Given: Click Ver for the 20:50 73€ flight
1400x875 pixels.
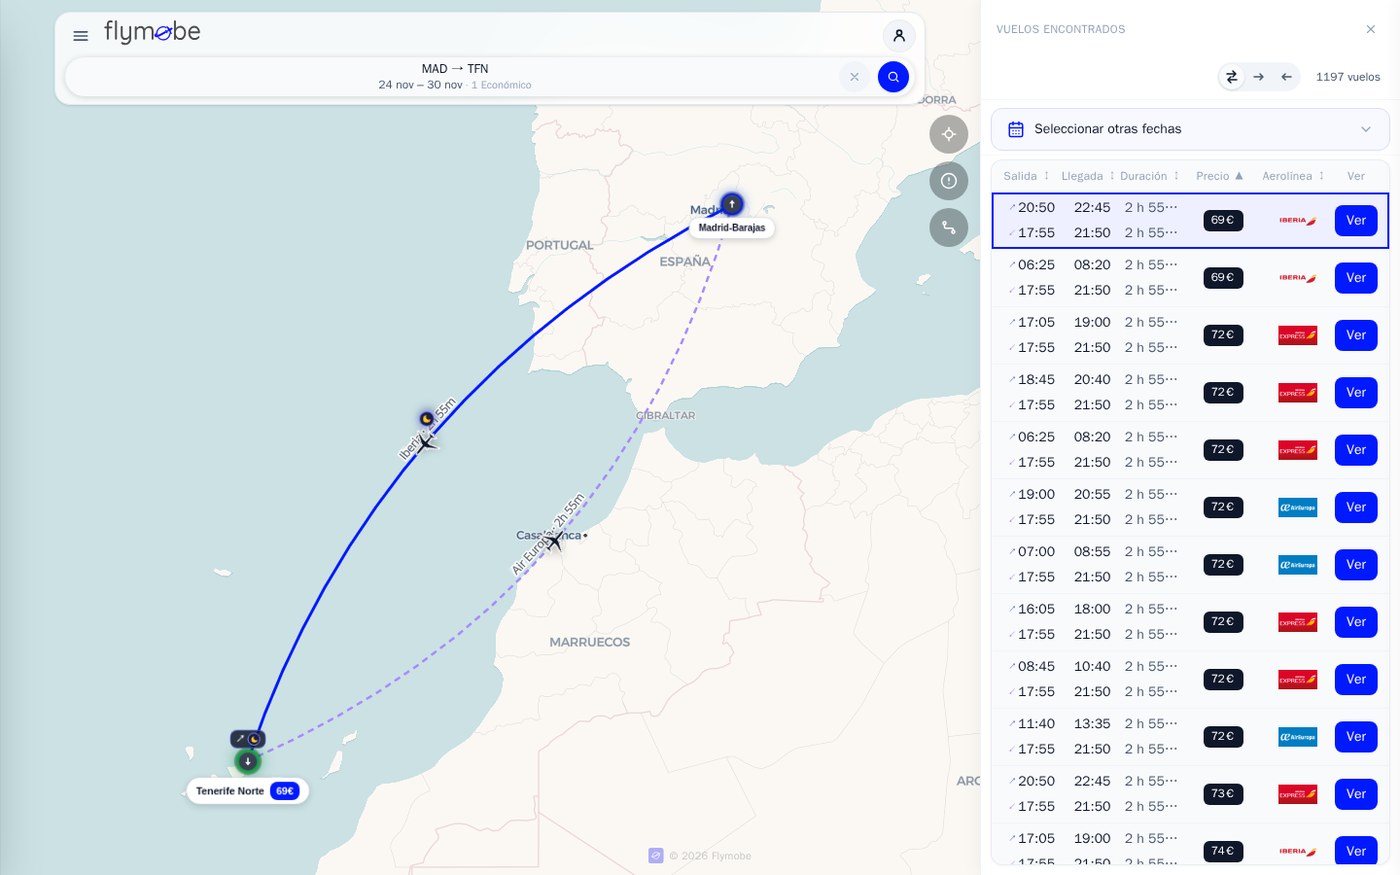Looking at the screenshot, I should point(1356,794).
